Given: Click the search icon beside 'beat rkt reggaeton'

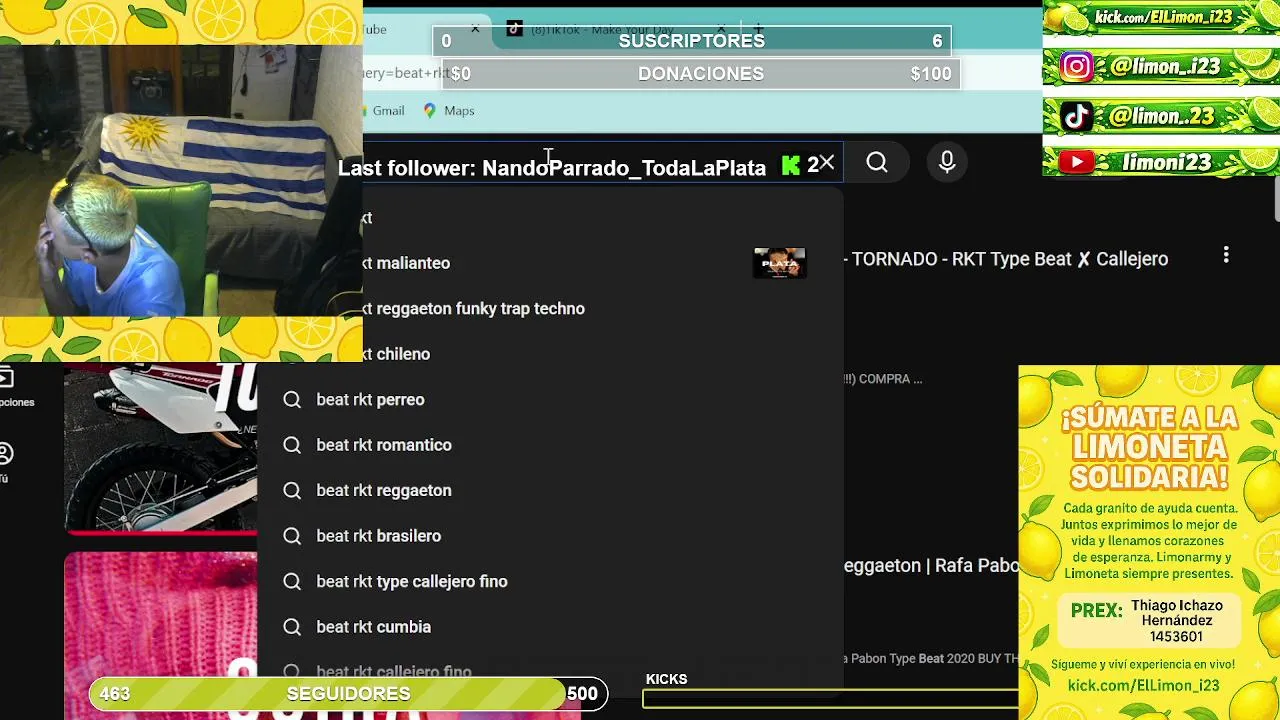Looking at the screenshot, I should [x=292, y=490].
